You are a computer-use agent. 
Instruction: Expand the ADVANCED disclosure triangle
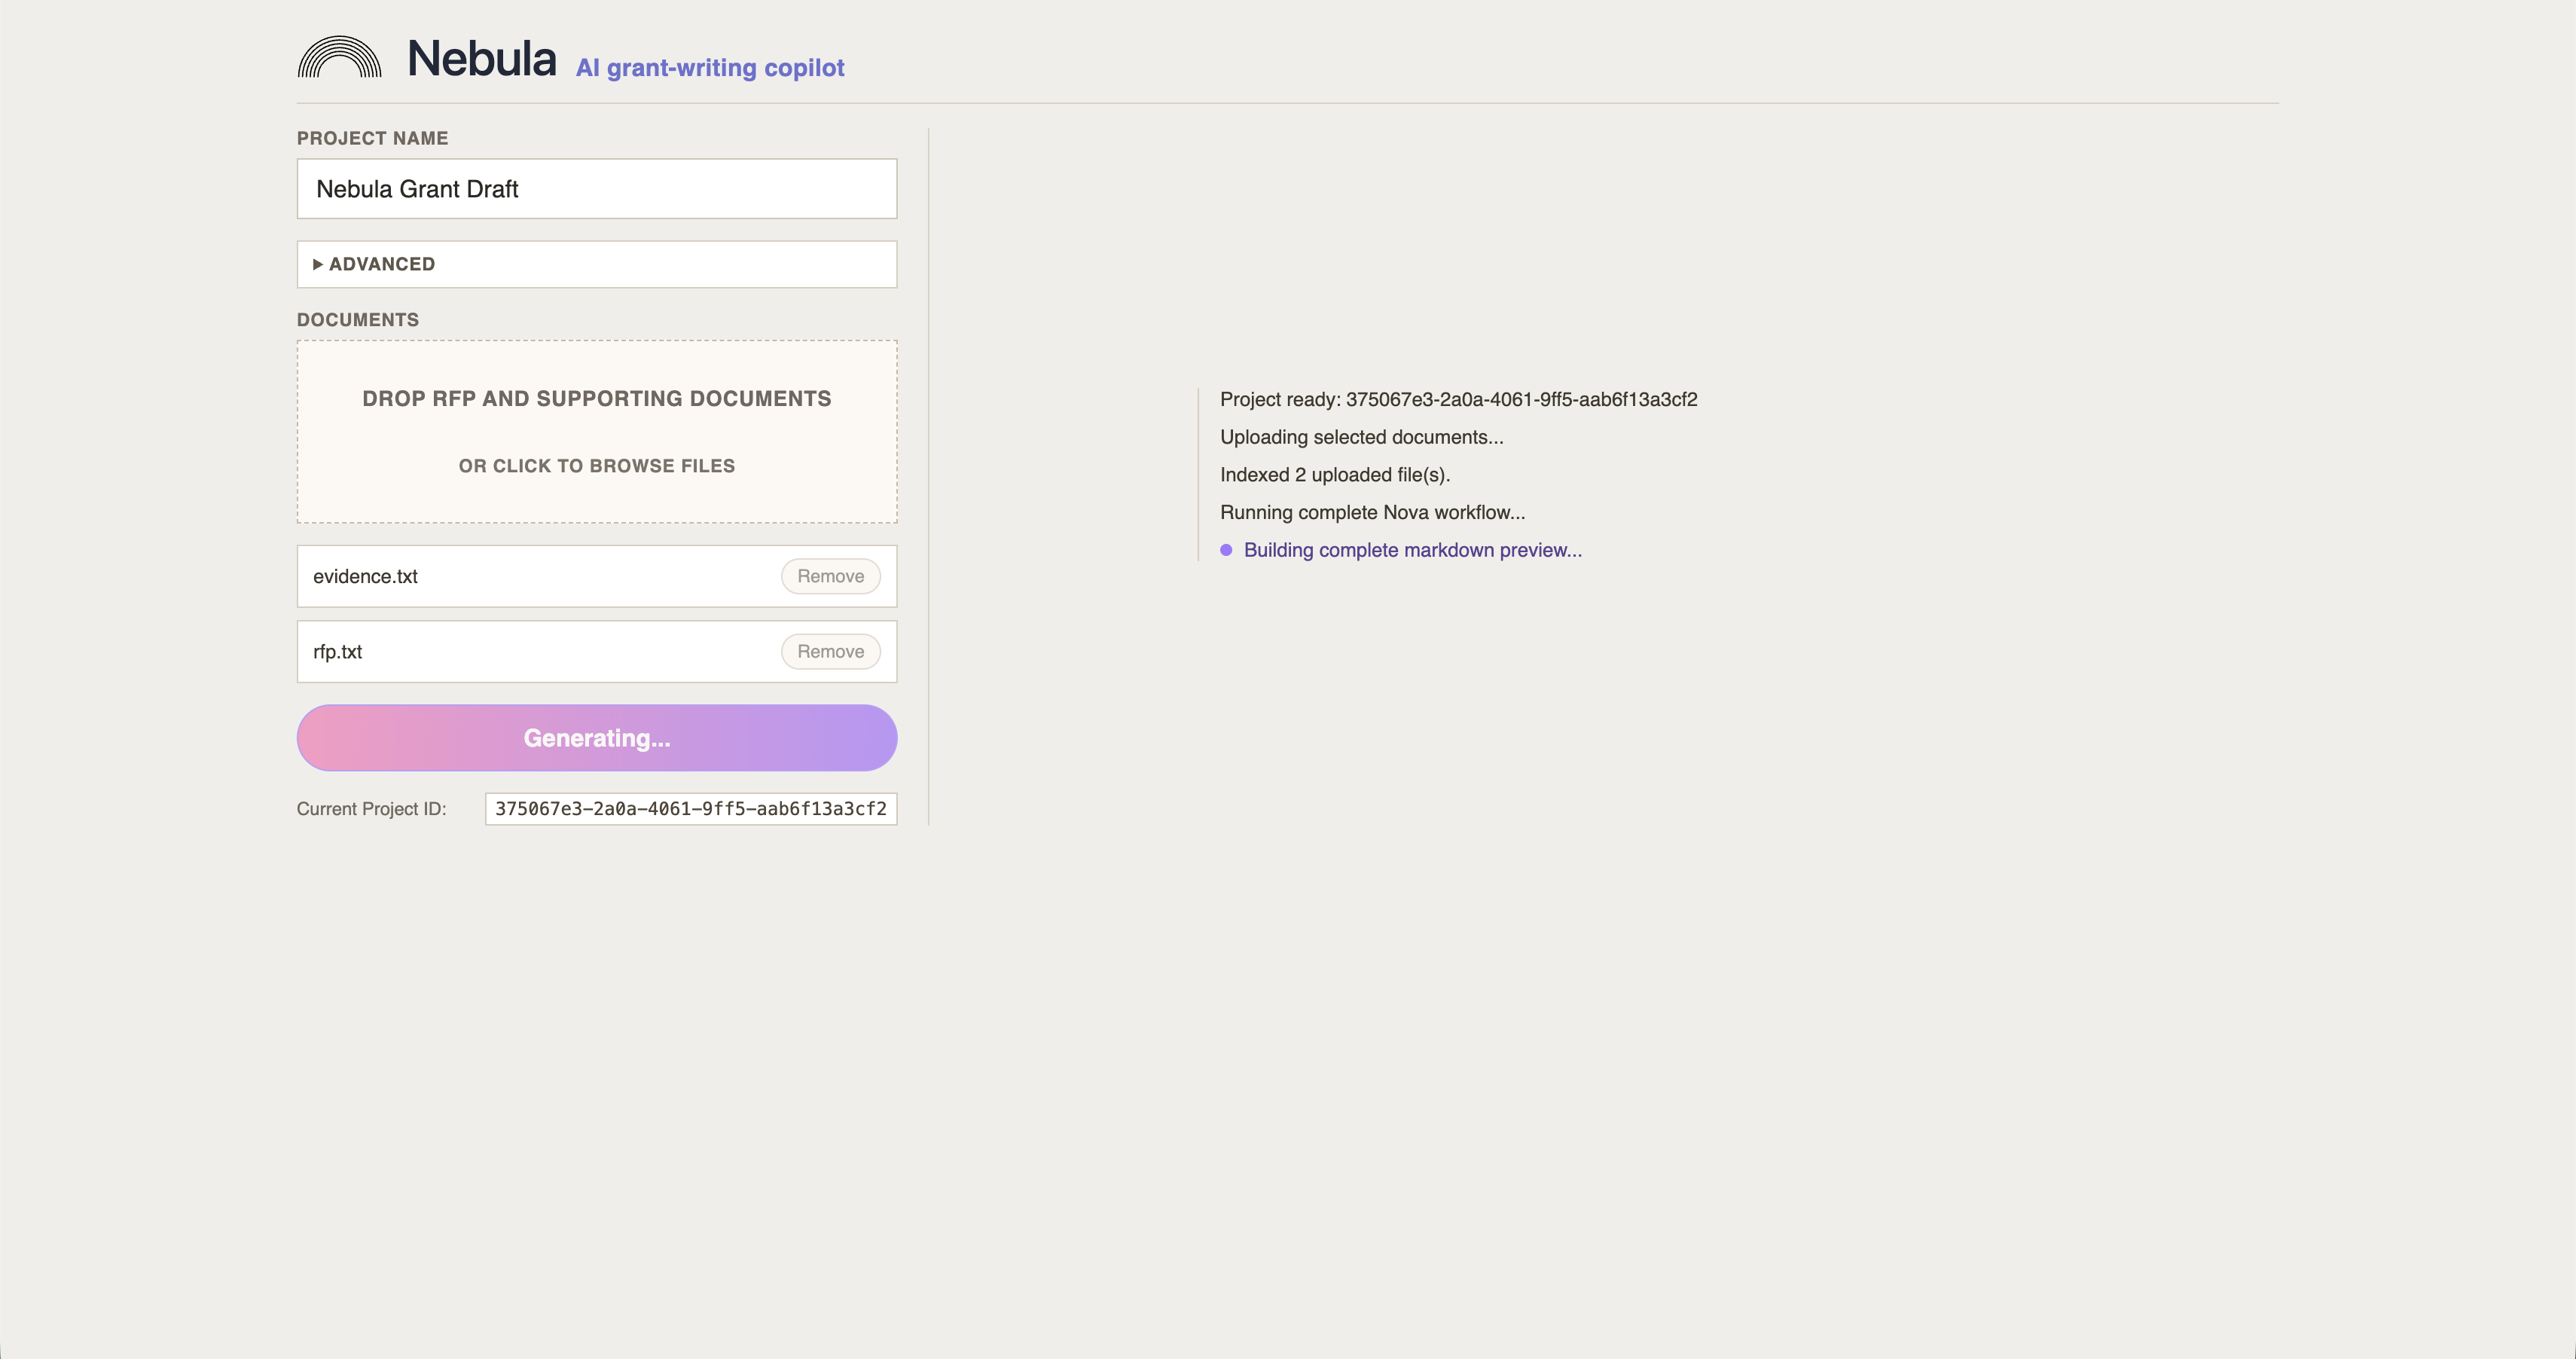tap(318, 264)
